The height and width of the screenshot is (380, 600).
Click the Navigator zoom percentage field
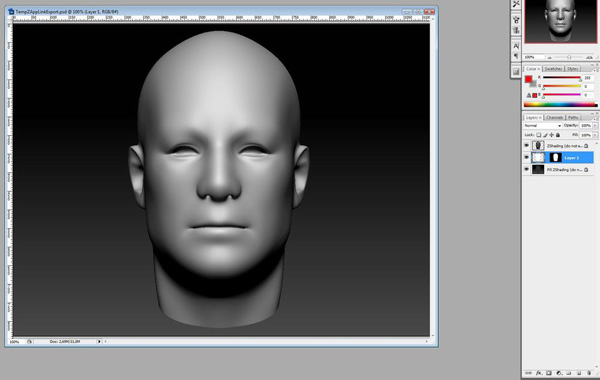pos(533,57)
